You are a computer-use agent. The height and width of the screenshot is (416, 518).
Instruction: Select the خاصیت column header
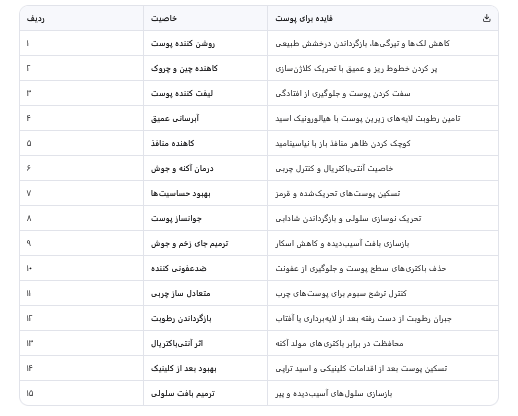tap(163, 18)
